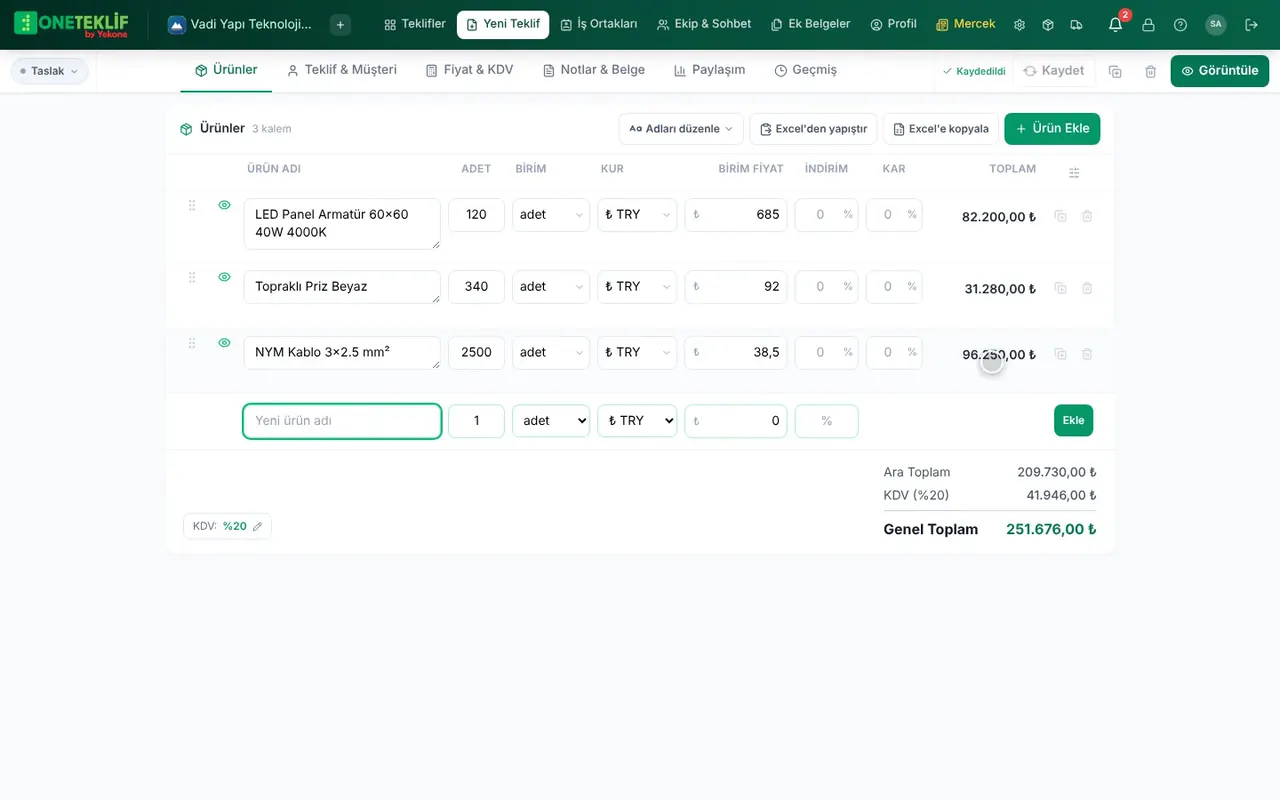
Task: Go to Teklifler in top navigation
Action: [415, 24]
